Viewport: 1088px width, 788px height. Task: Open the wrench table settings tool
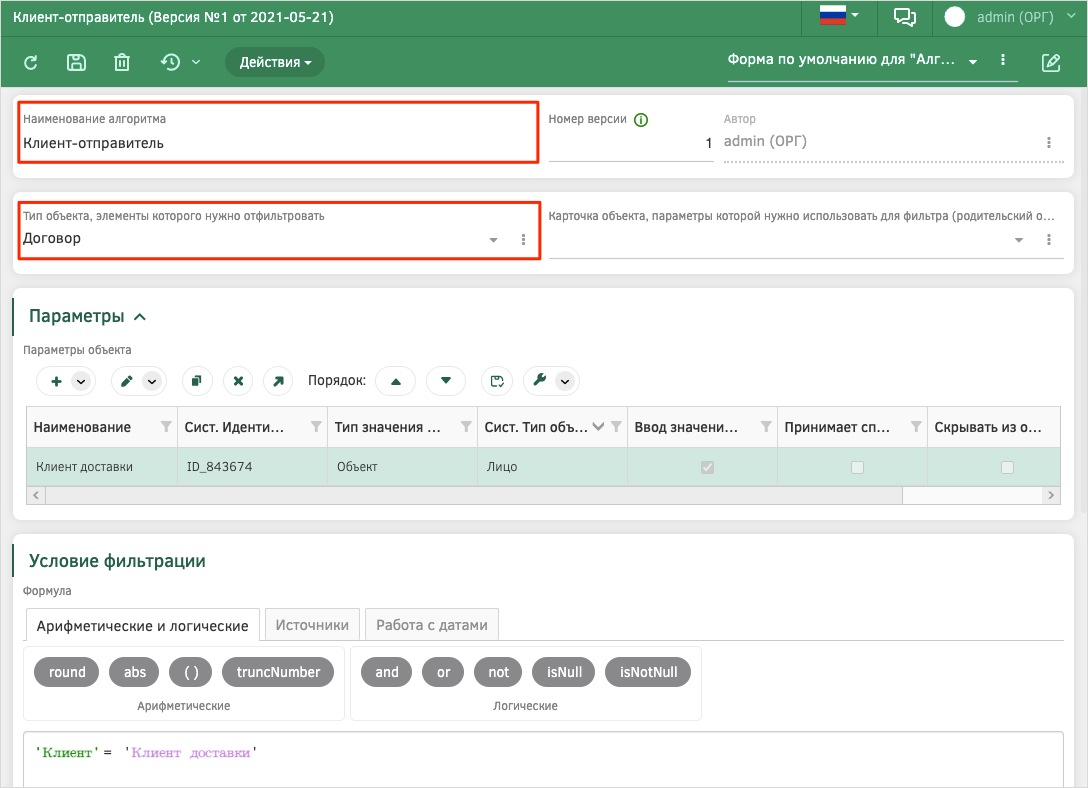540,380
